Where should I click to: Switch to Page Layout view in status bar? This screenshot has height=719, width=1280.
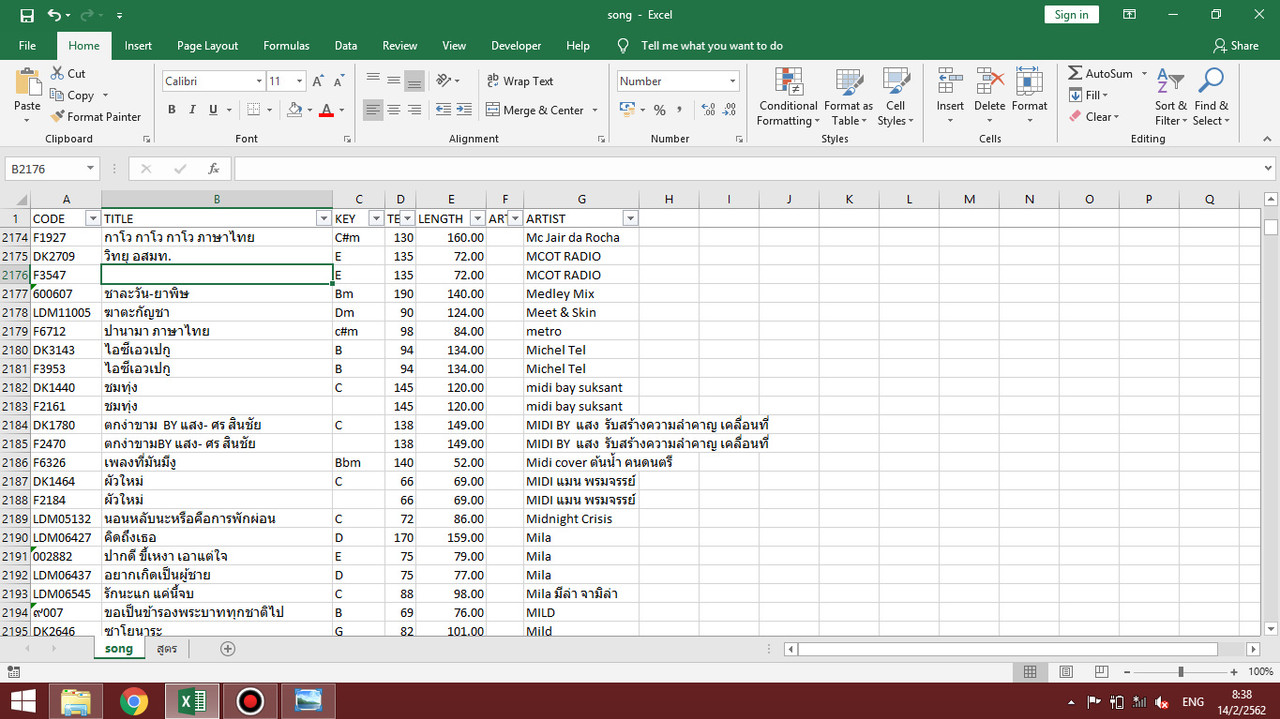[1066, 672]
